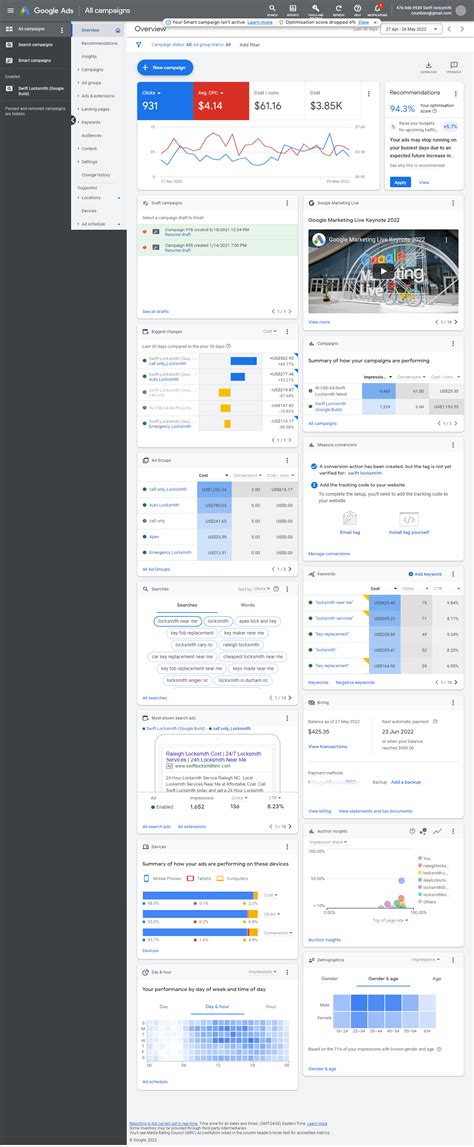
Task: Open the hamburger main menu
Action: point(10,10)
